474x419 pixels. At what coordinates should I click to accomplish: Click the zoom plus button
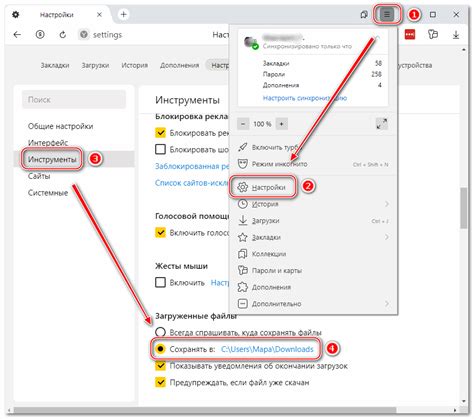281,124
